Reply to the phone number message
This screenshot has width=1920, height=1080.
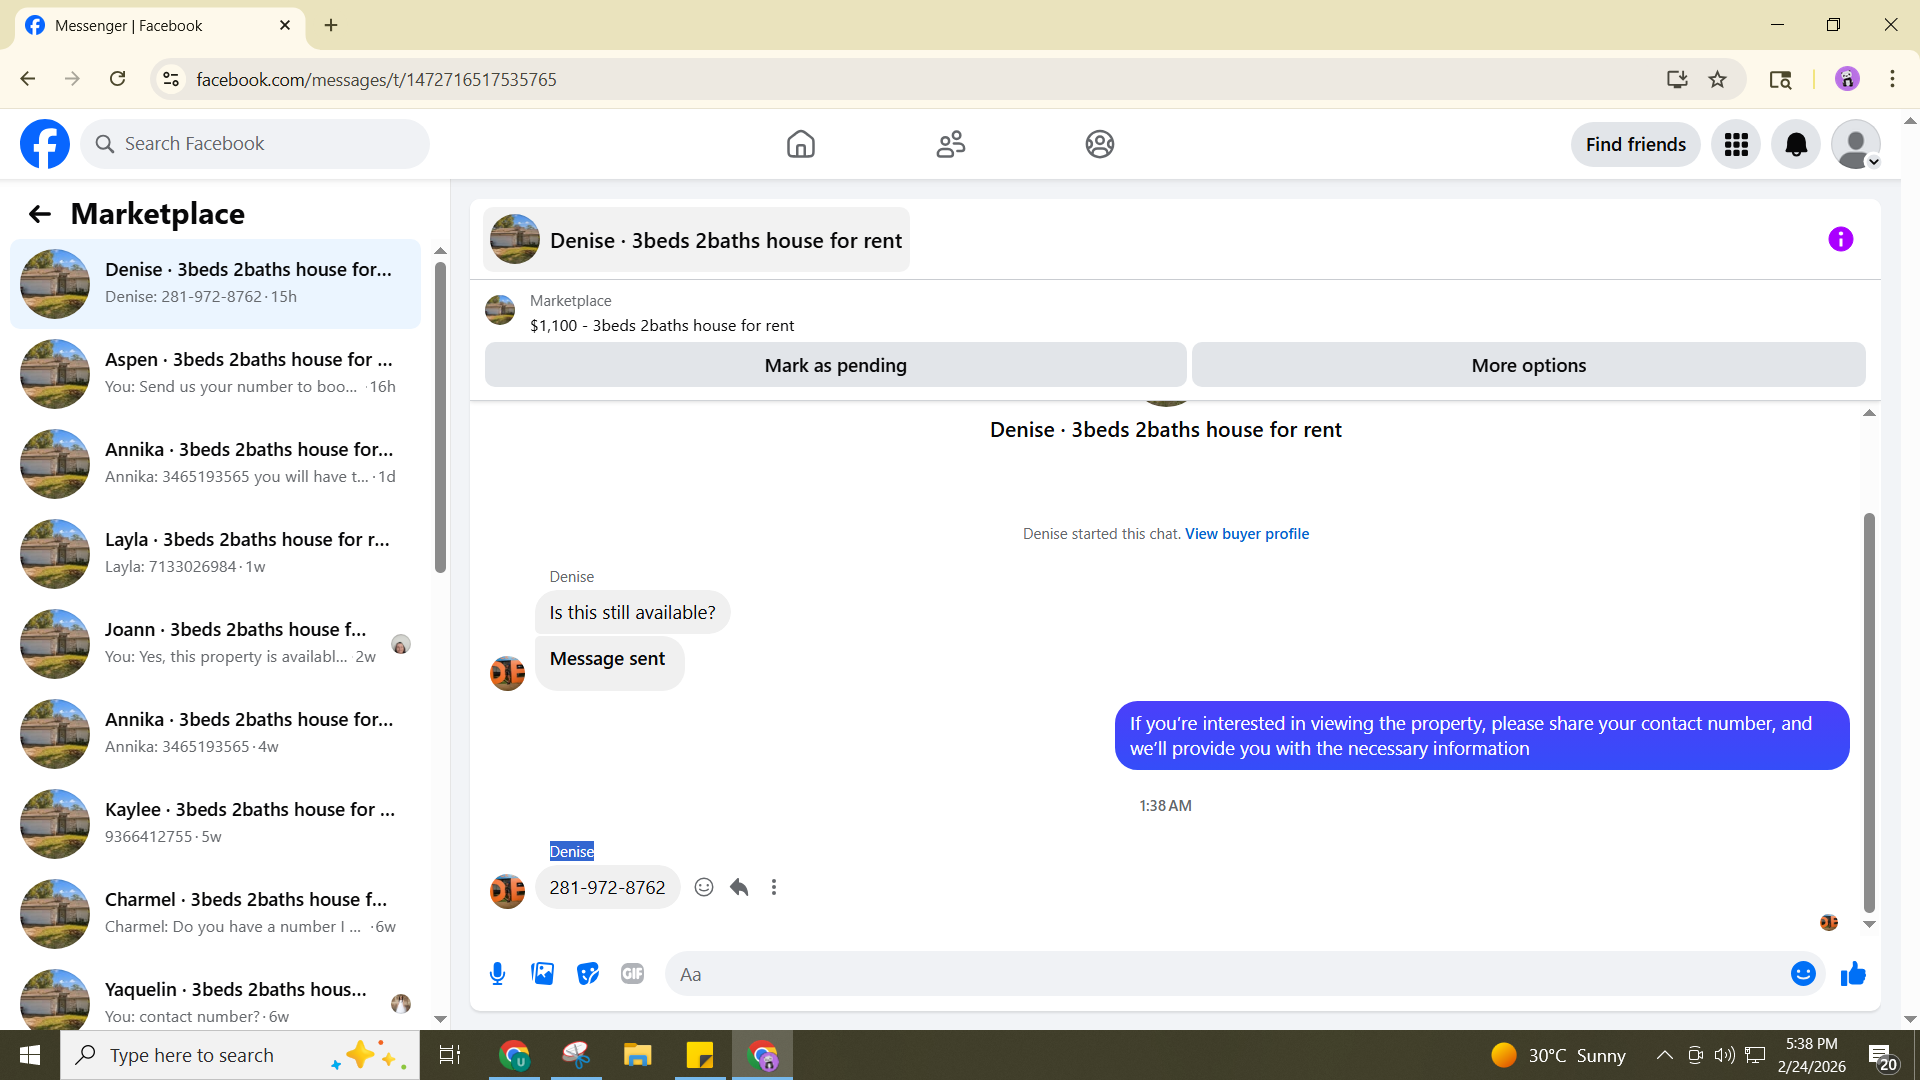pyautogui.click(x=739, y=887)
